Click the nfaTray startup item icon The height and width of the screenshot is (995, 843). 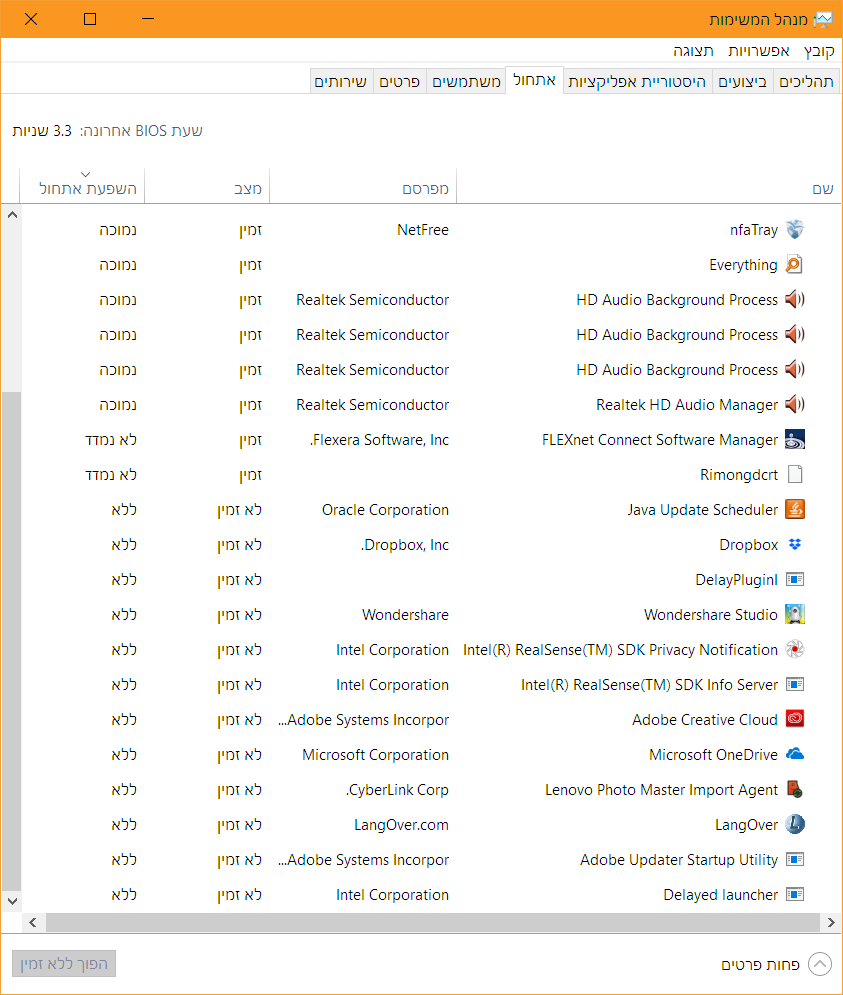coord(795,230)
